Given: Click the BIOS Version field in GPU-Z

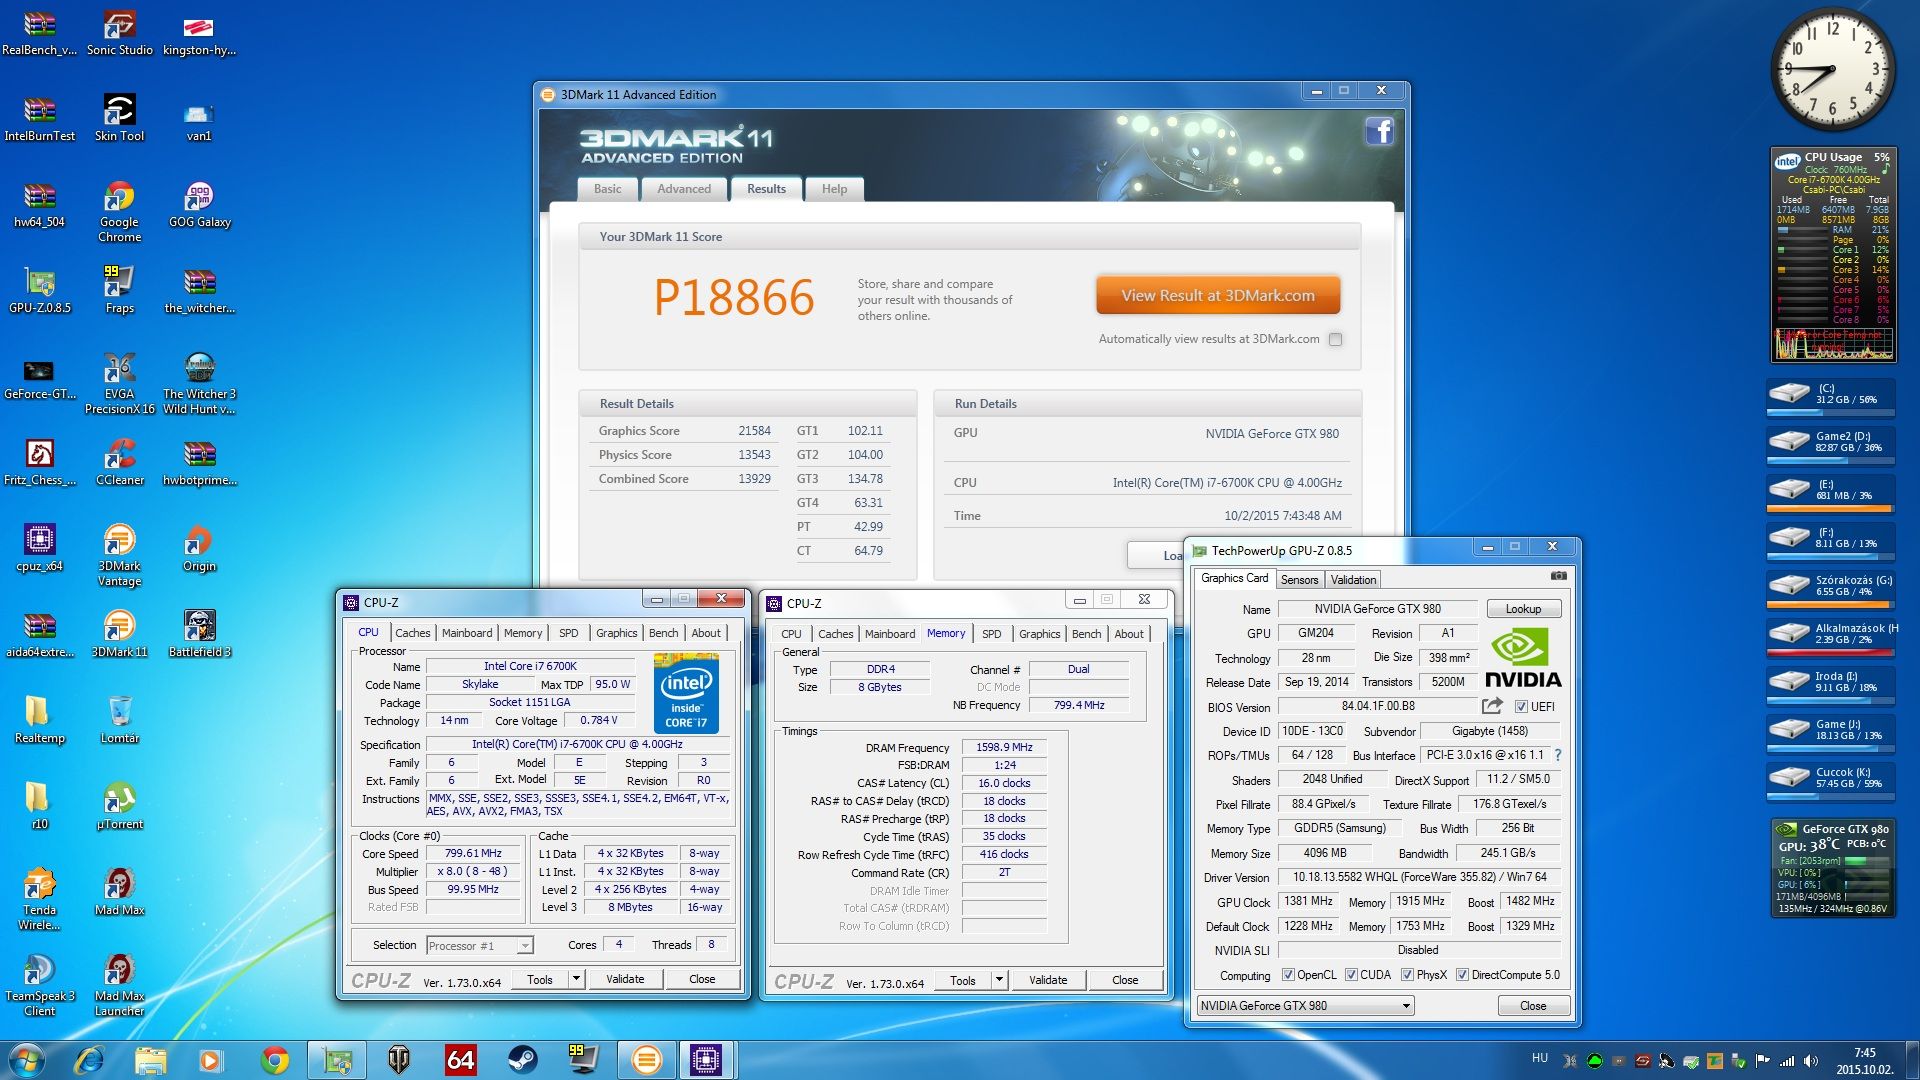Looking at the screenshot, I should (1377, 706).
